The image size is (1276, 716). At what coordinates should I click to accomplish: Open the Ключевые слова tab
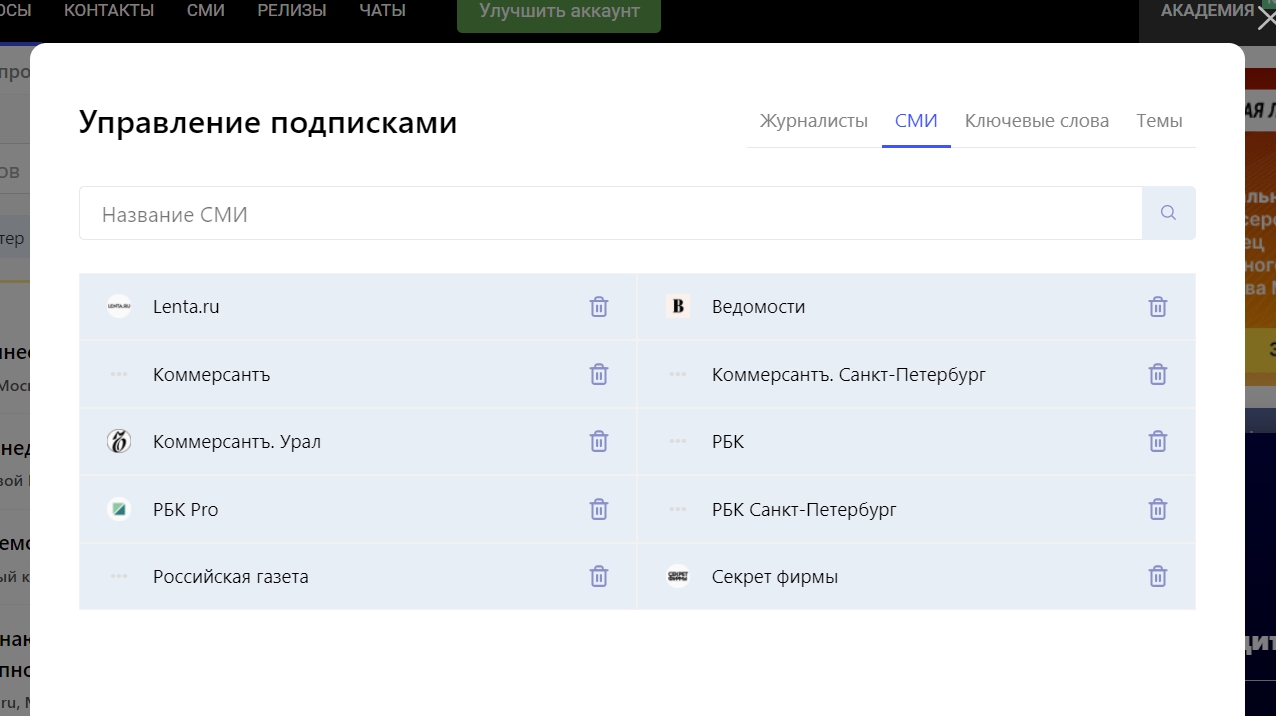pyautogui.click(x=1036, y=121)
